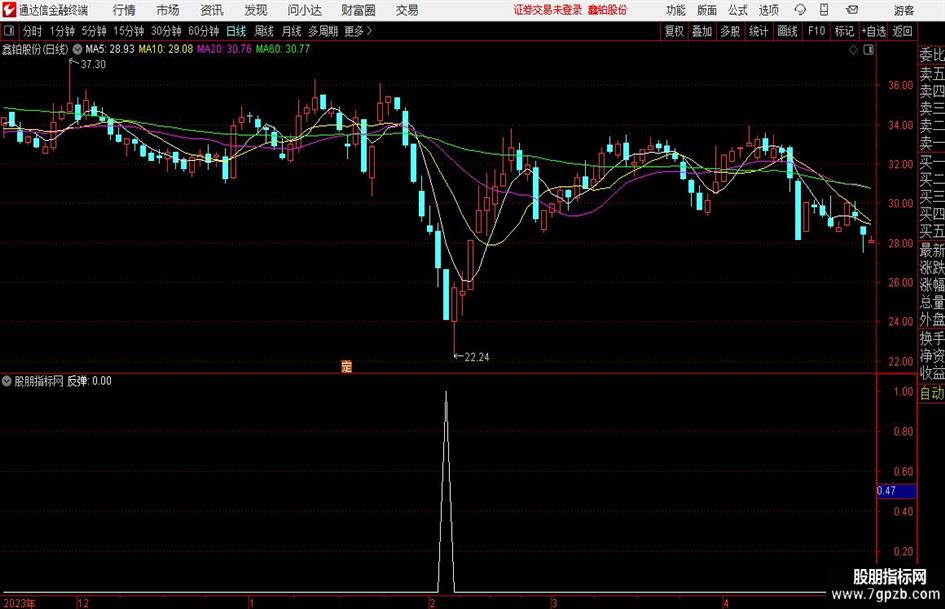Click the diamond icon at chart top-right

(853, 50)
